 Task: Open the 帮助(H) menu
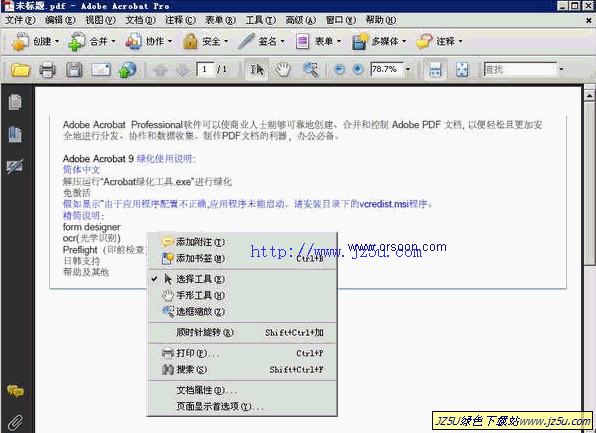tap(380, 20)
